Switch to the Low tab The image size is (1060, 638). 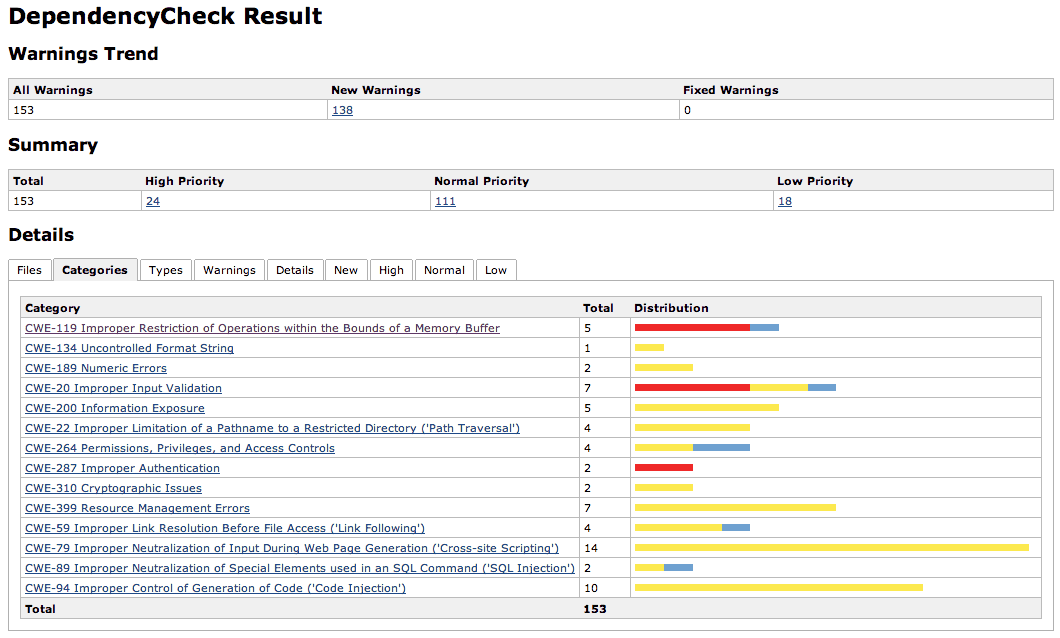click(496, 270)
